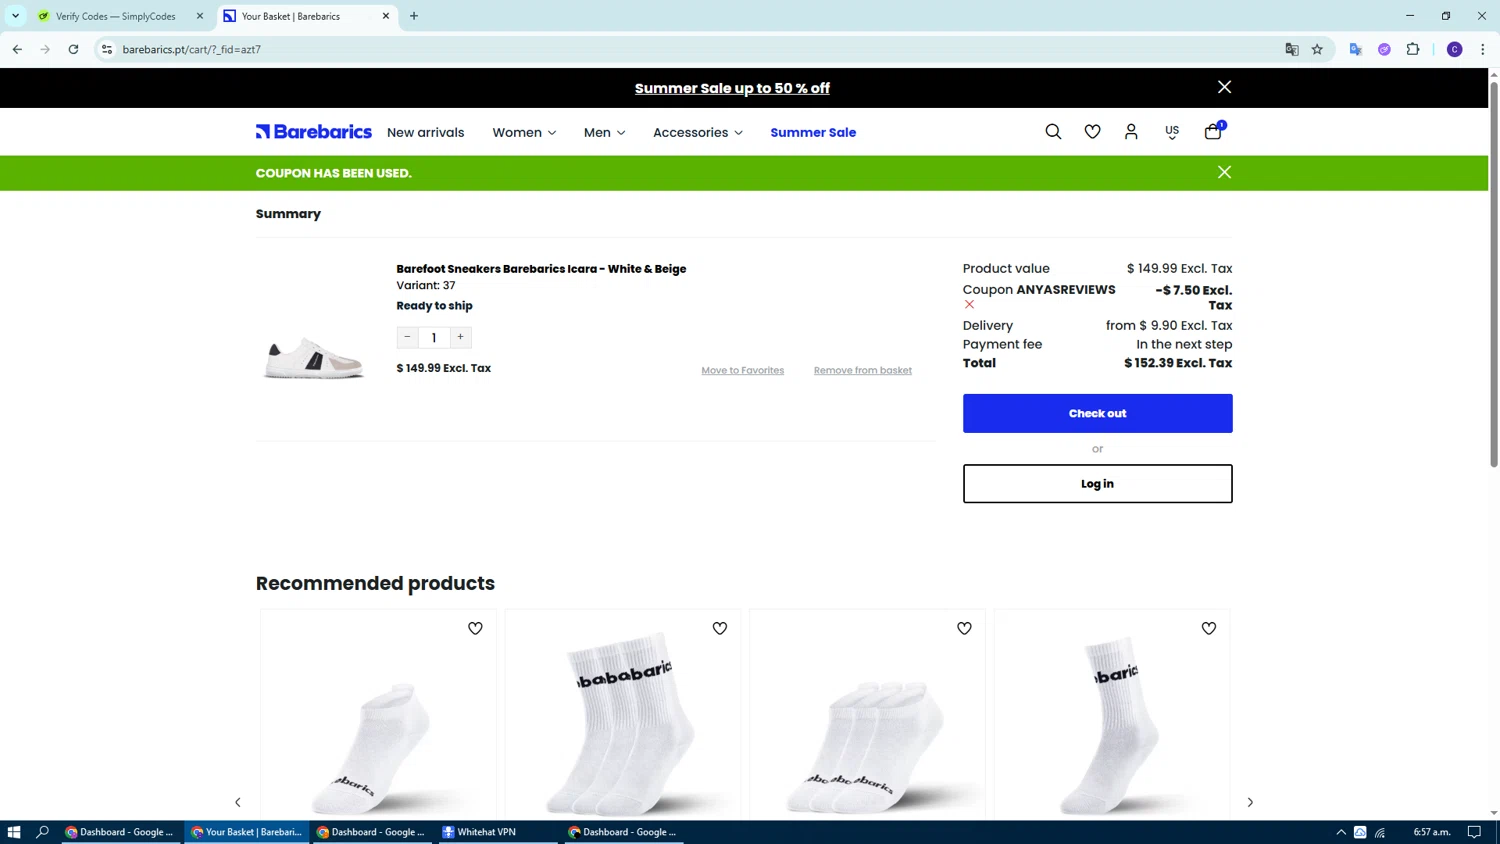This screenshot has width=1500, height=844.
Task: Open the US region selector
Action: (1172, 132)
